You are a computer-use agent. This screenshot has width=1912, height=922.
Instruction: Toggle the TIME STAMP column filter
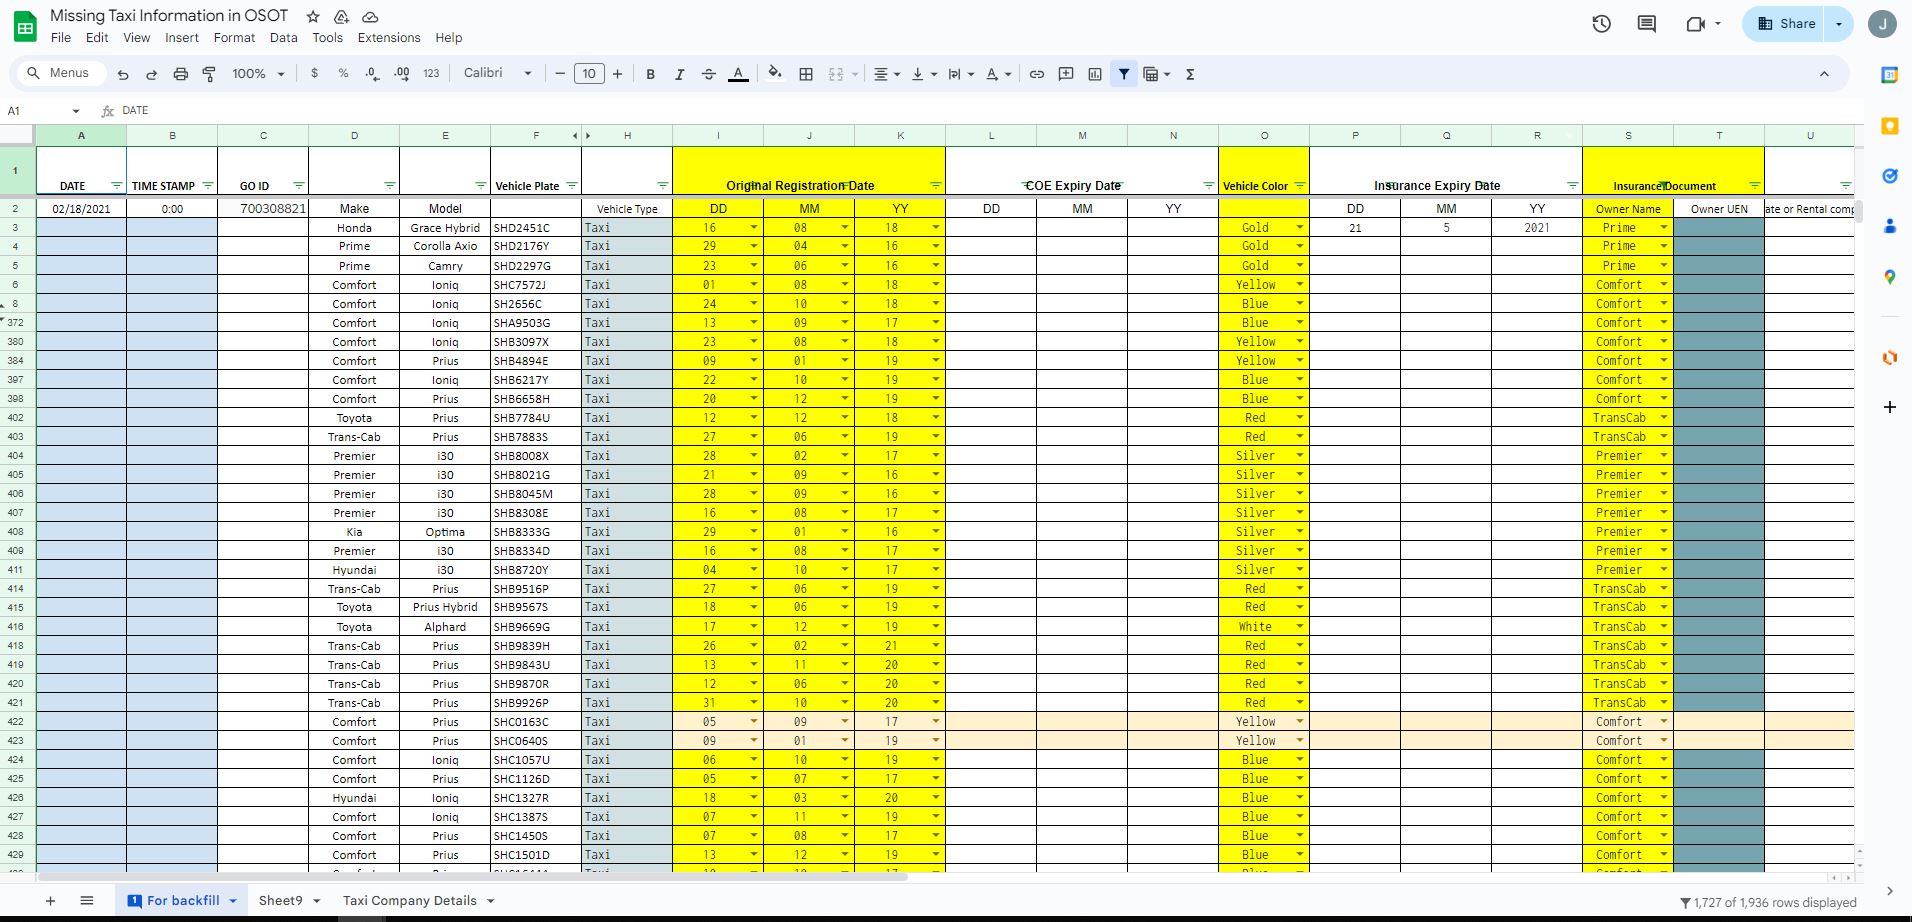(x=208, y=186)
